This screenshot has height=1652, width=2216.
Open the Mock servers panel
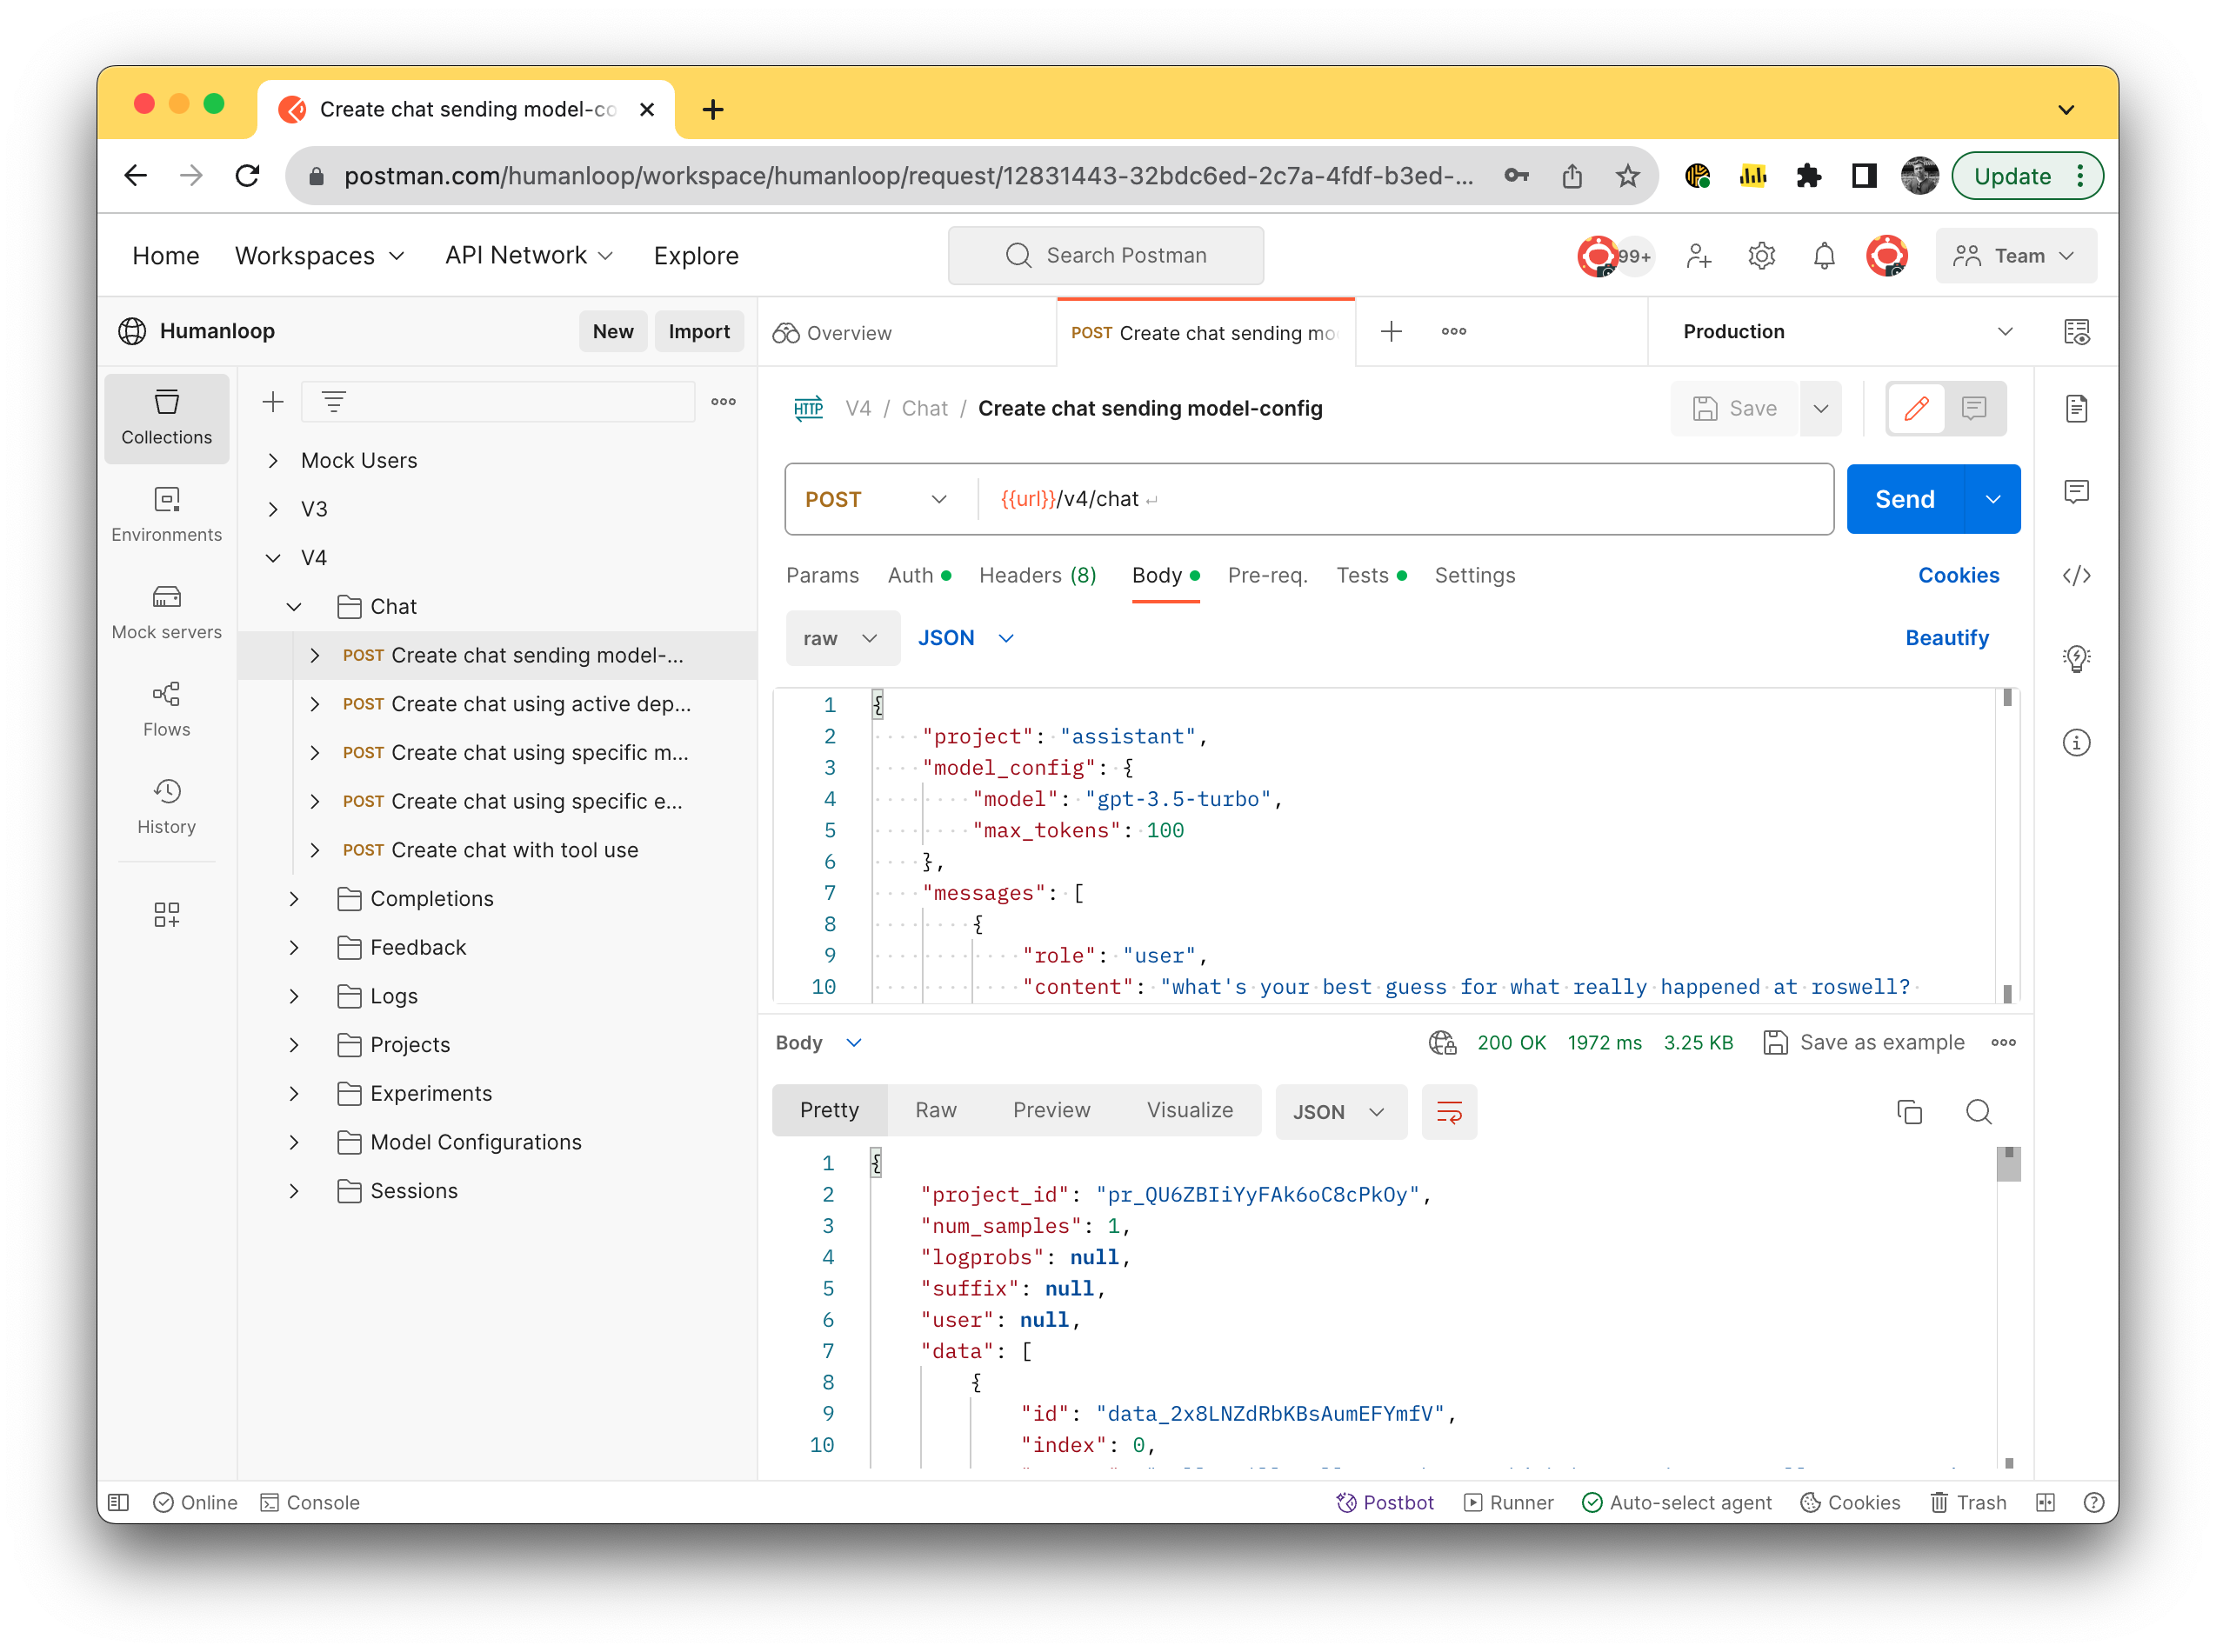166,612
